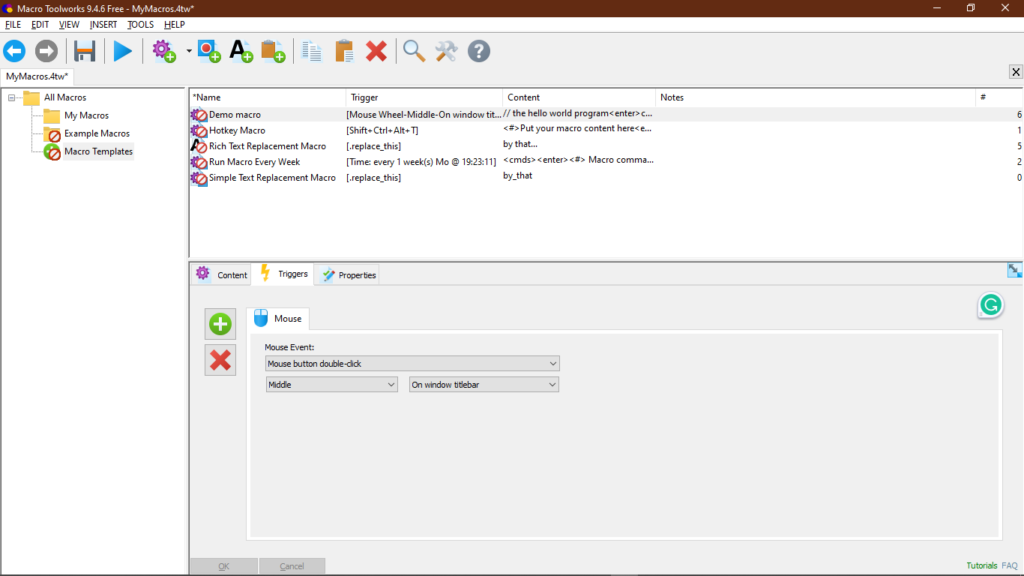Image resolution: width=1024 pixels, height=576 pixels.
Task: Open program options via the wrench icon
Action: (446, 51)
